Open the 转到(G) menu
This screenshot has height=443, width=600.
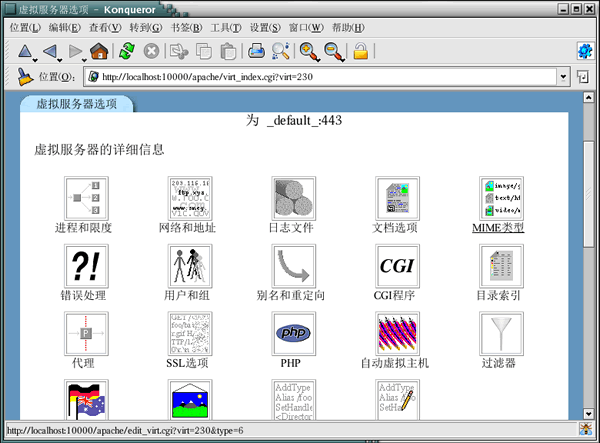tap(145, 28)
